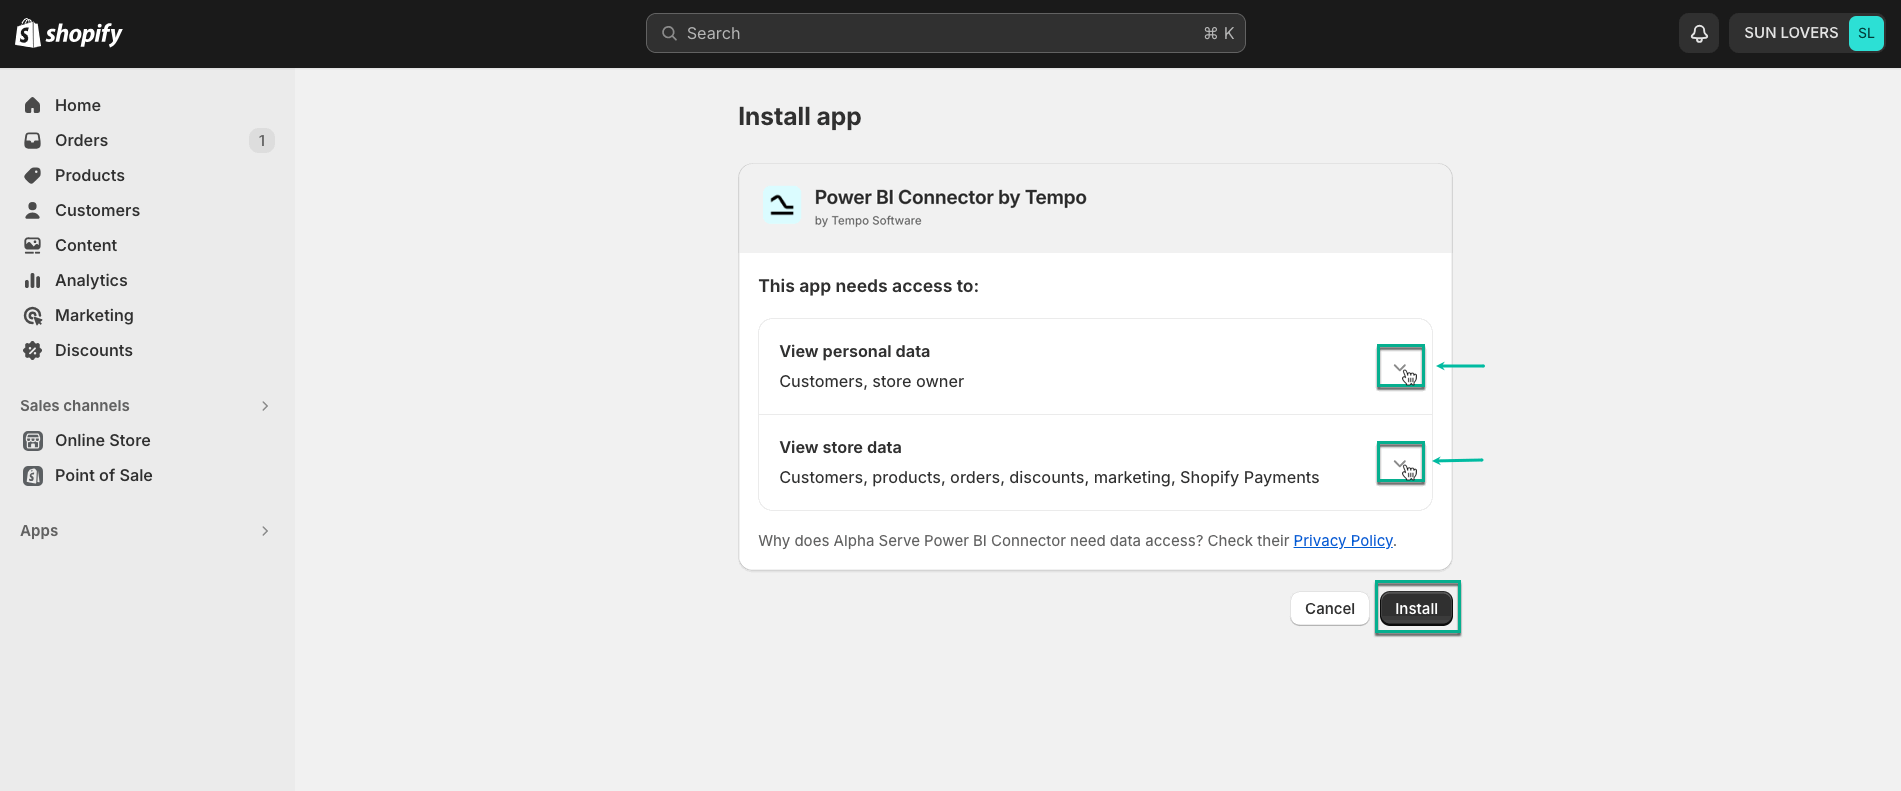Click 'Power BI Connector by Tempo' title
1901x791 pixels.
click(950, 197)
